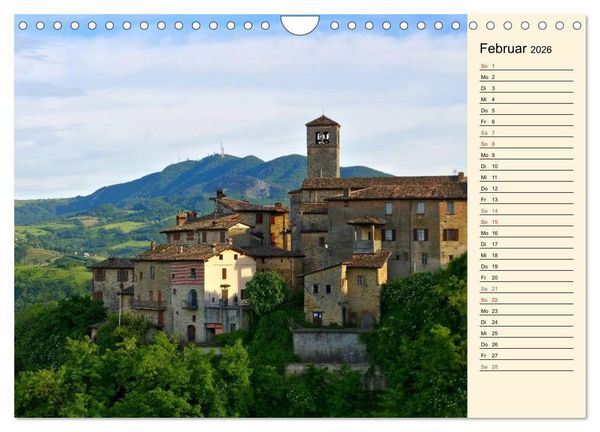600x432 pixels.
Task: Select the "Mi 4" date row
Action: point(527,99)
